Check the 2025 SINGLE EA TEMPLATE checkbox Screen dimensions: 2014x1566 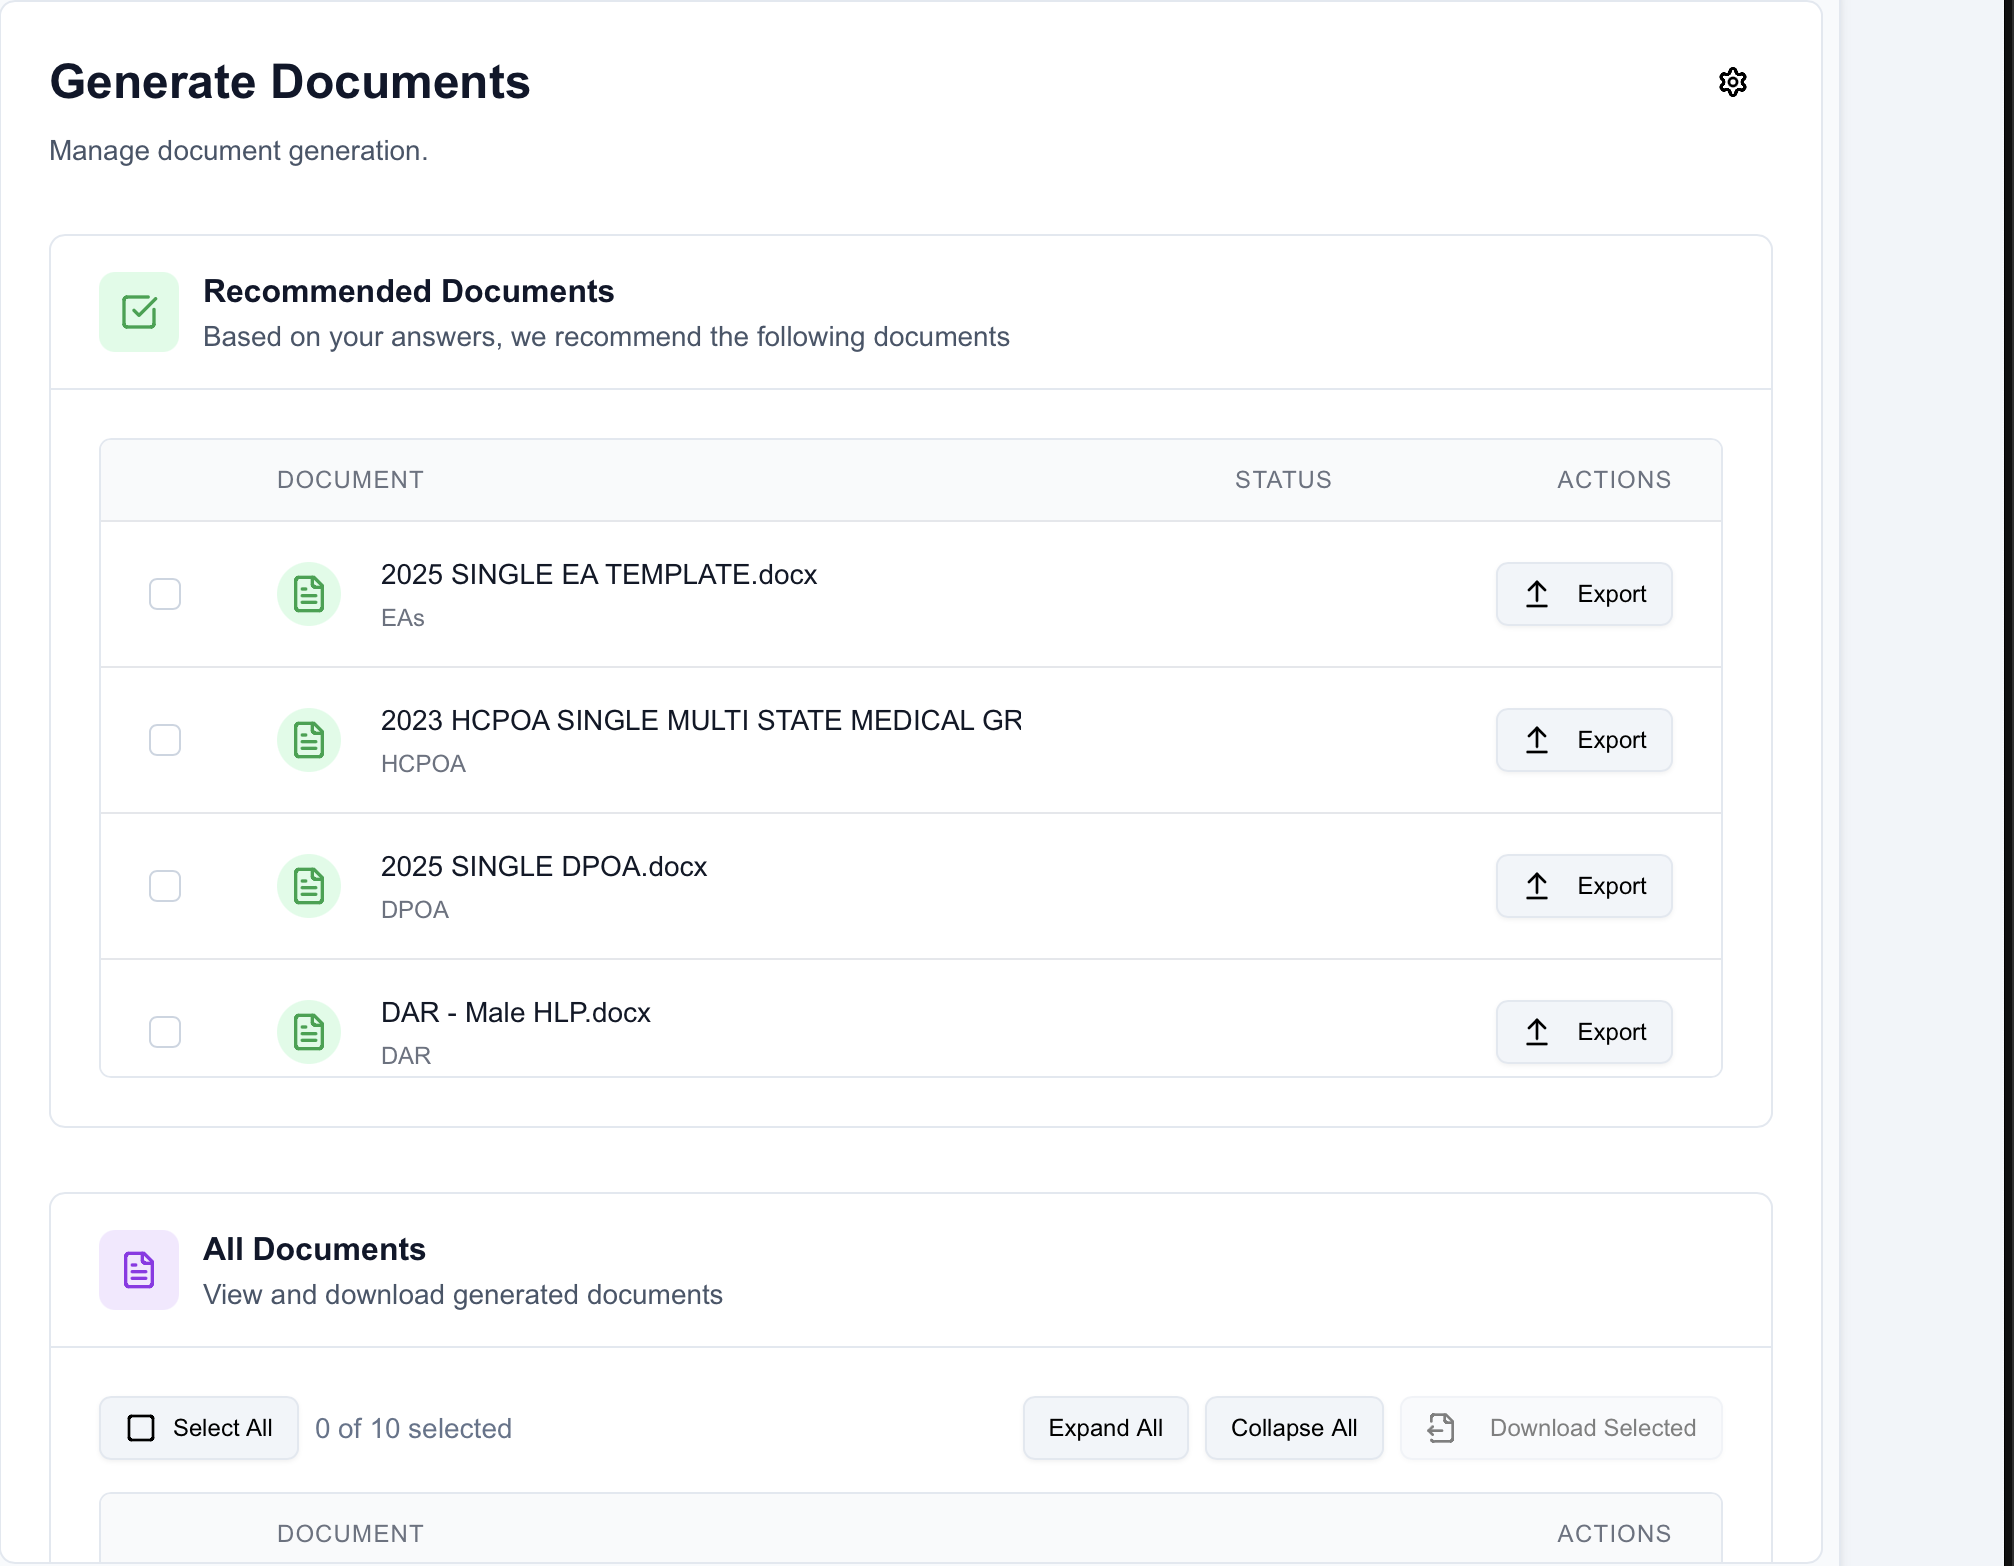(165, 594)
